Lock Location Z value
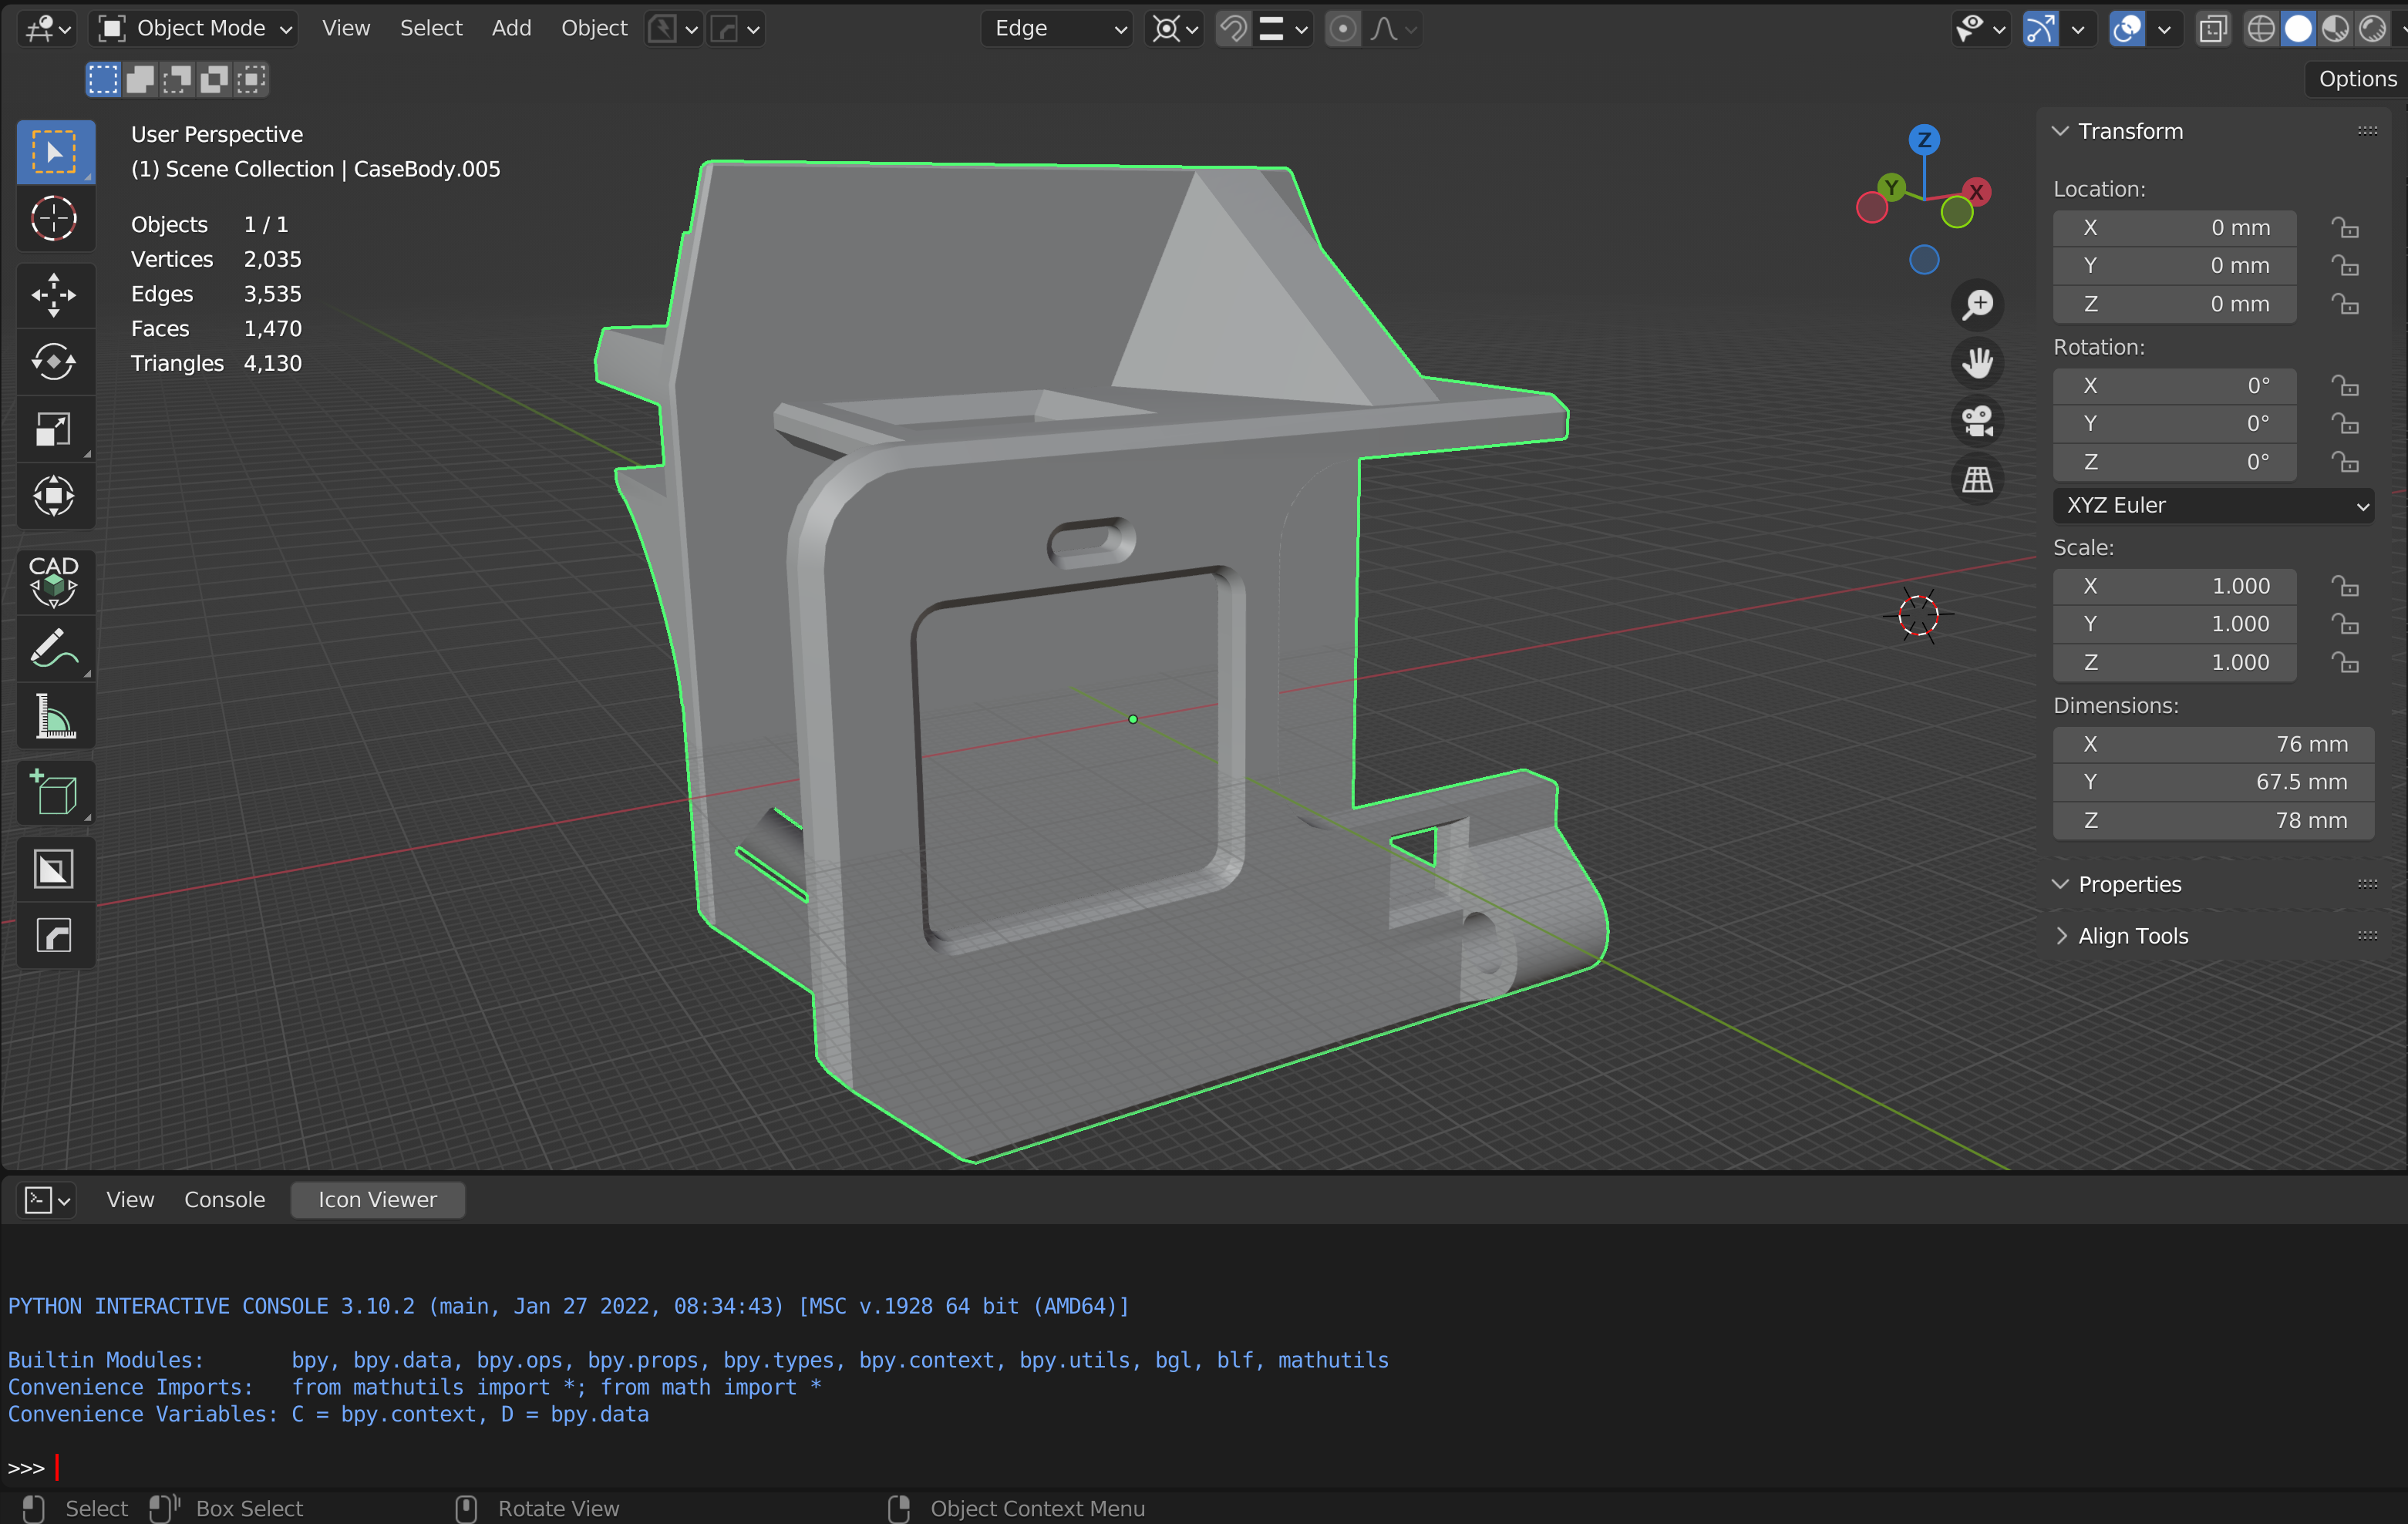2408x1524 pixels. pyautogui.click(x=2345, y=304)
